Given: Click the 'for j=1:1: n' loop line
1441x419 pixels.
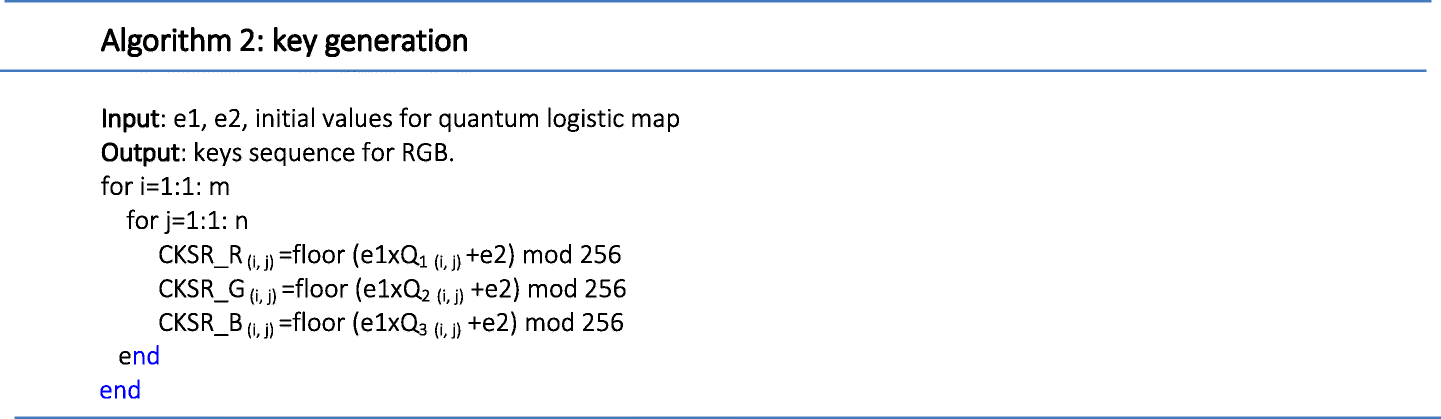Looking at the screenshot, I should (x=188, y=222).
